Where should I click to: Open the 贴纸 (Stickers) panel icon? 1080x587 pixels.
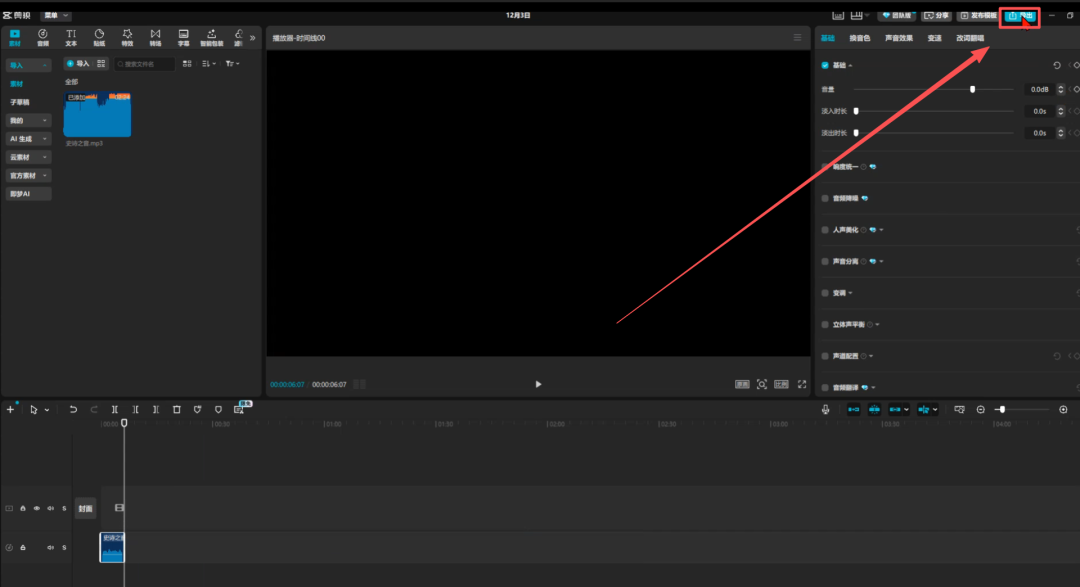pos(99,37)
